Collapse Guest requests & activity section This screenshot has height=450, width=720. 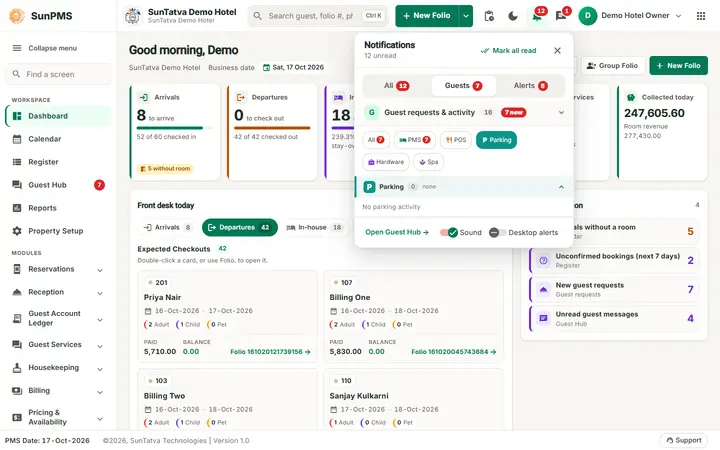click(561, 112)
